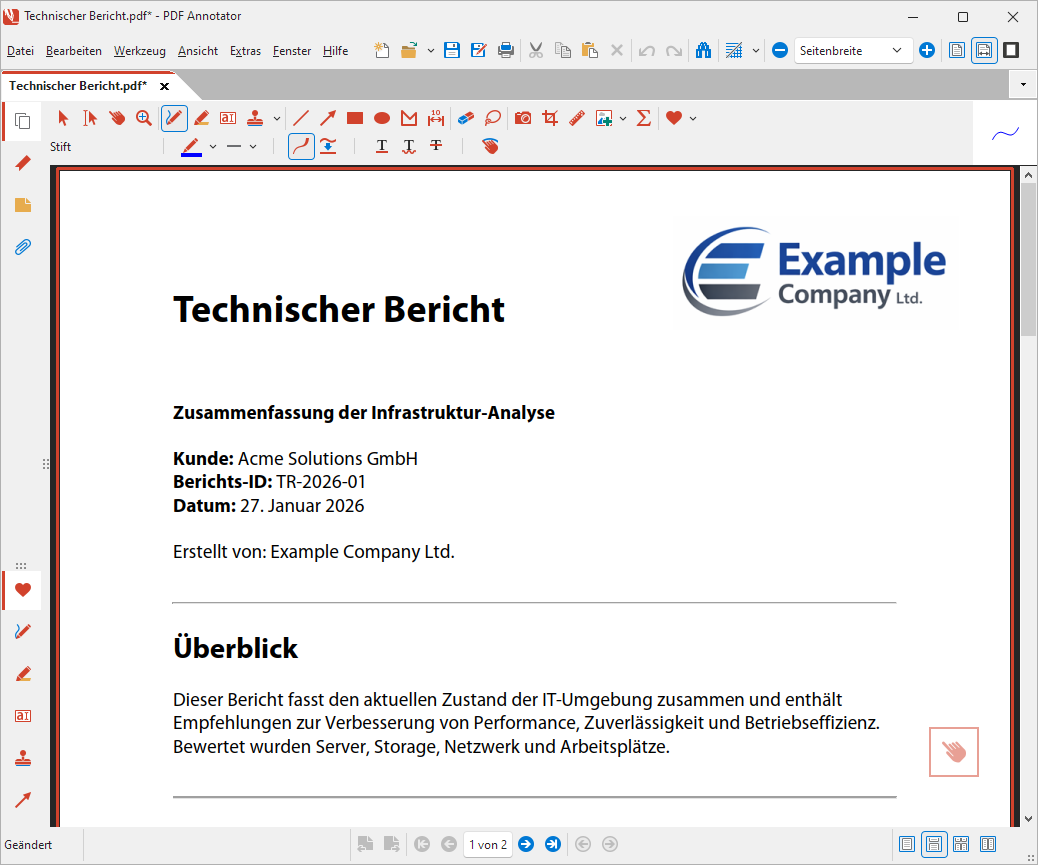The height and width of the screenshot is (865, 1038).
Task: Switch to two pages side-by-side layout
Action: pos(988,844)
